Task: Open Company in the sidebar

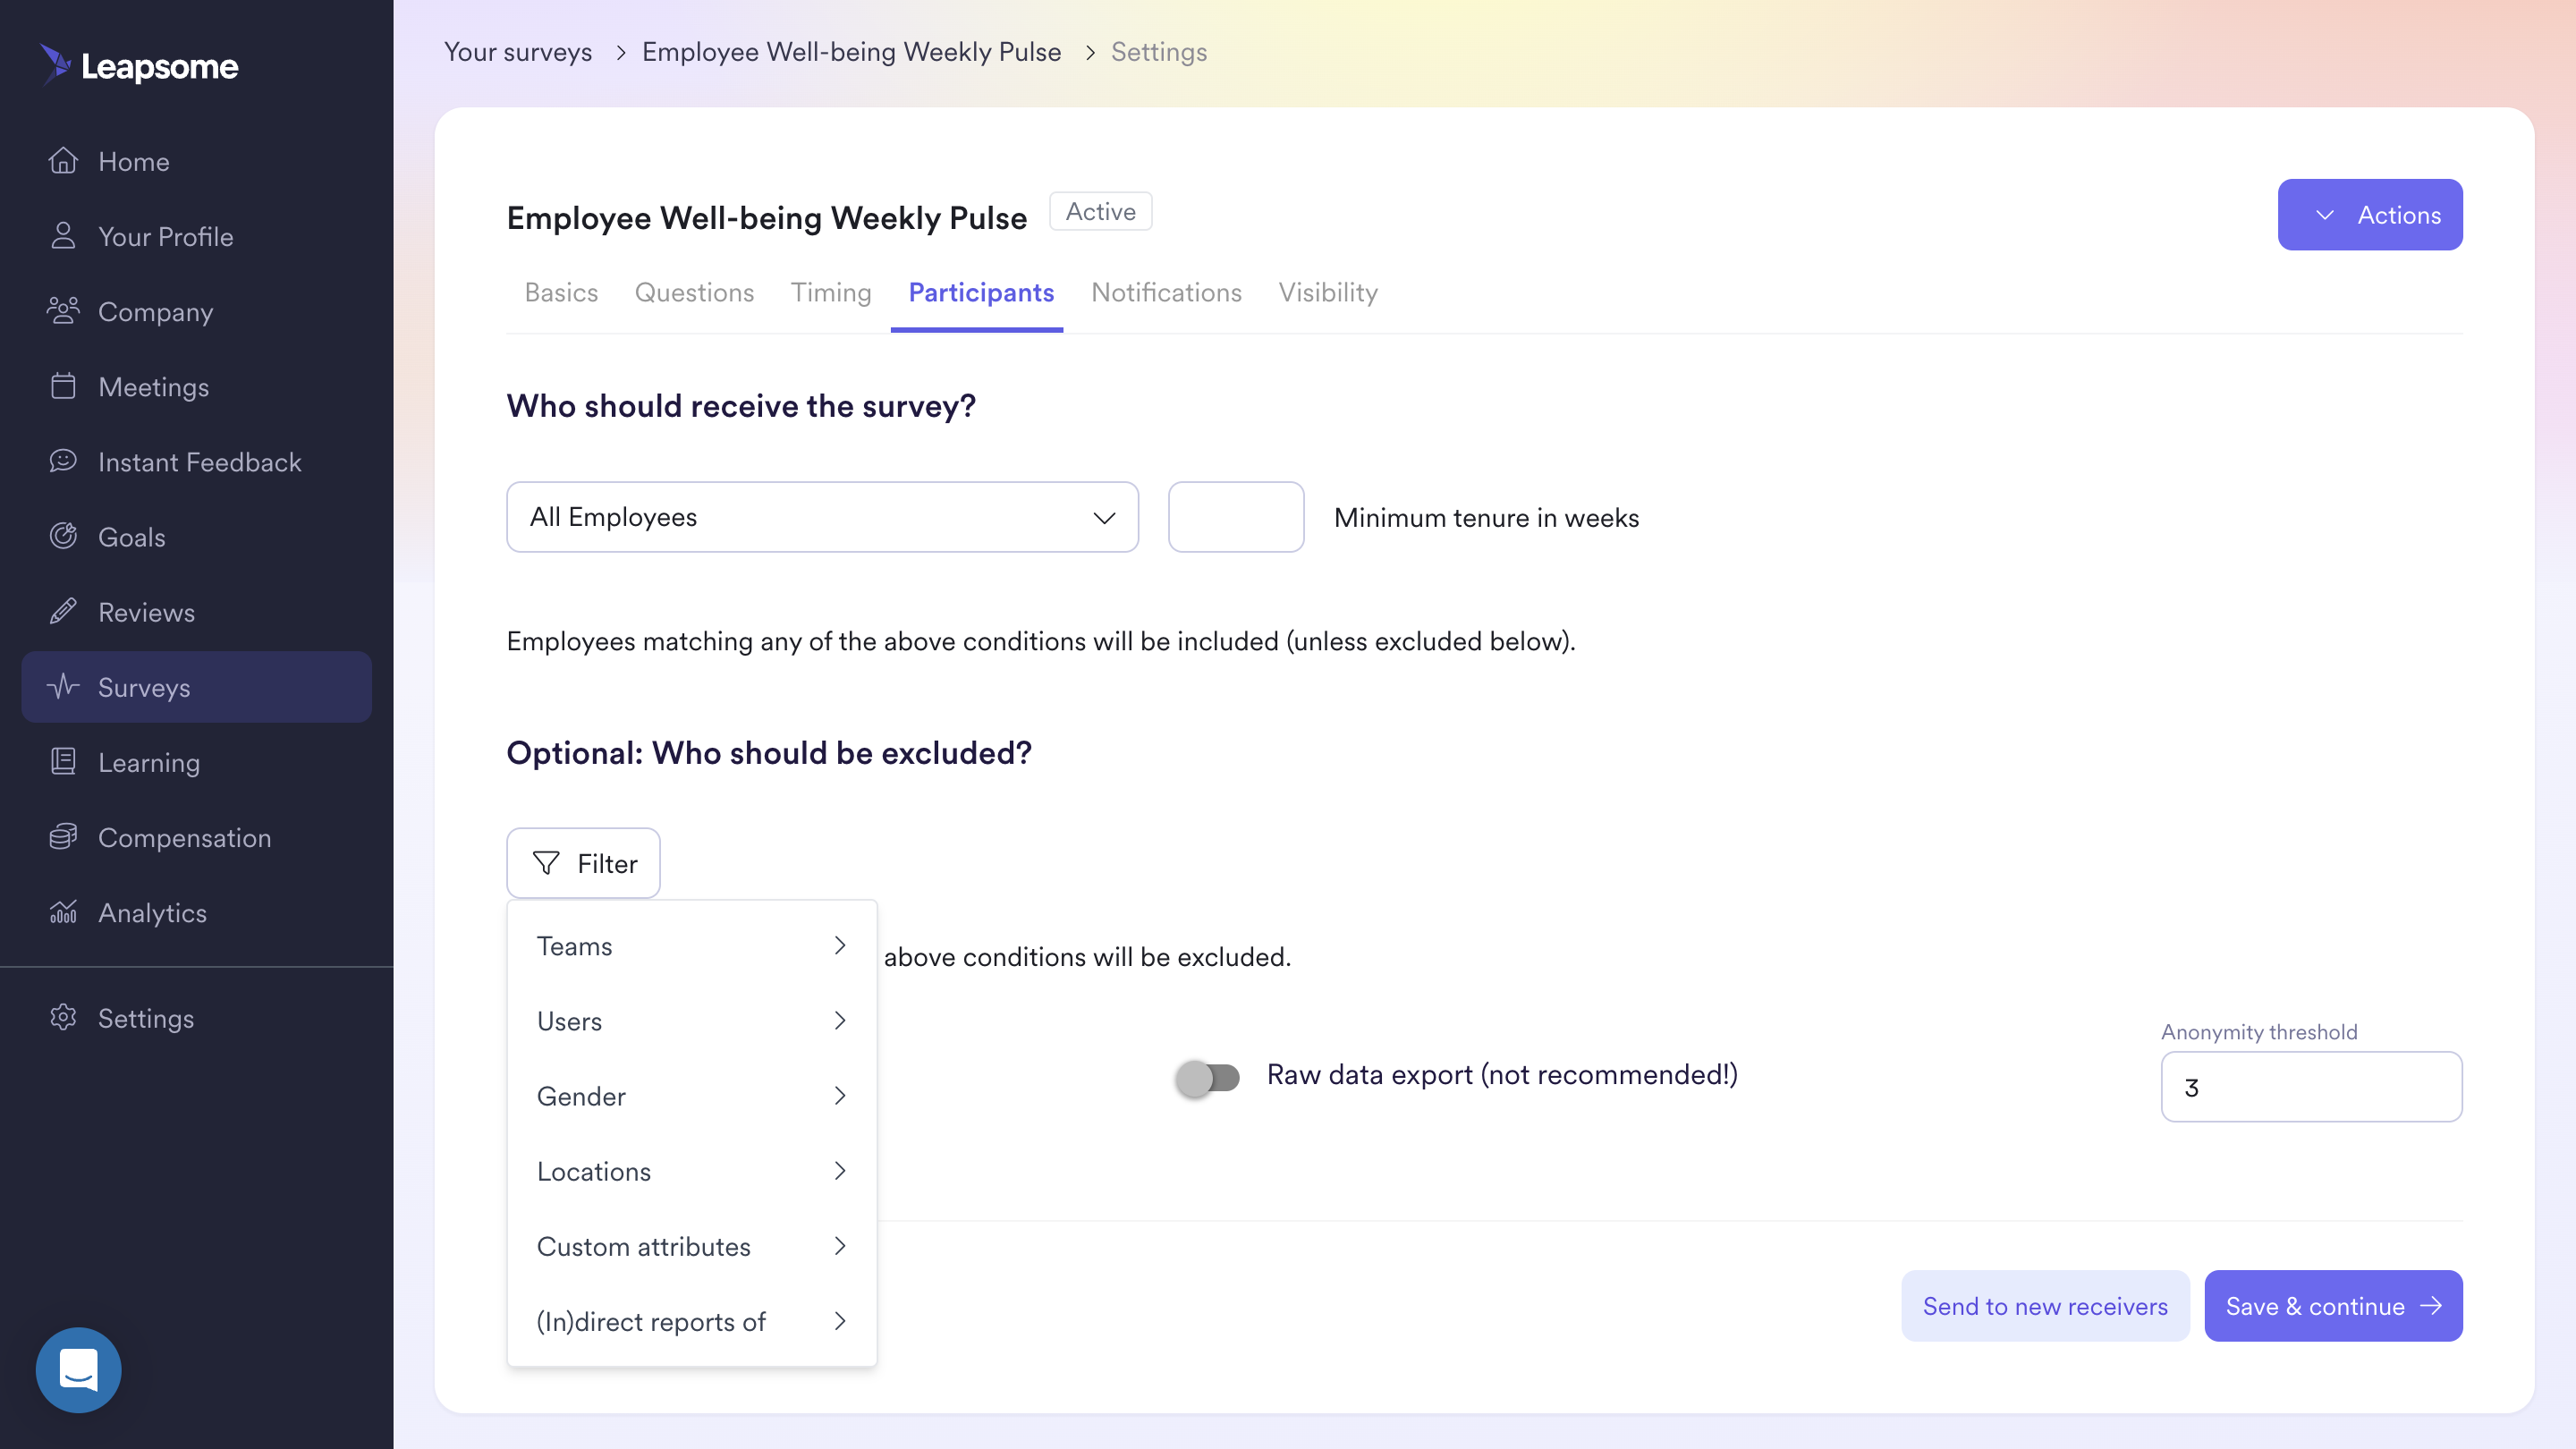Action: tap(196, 311)
